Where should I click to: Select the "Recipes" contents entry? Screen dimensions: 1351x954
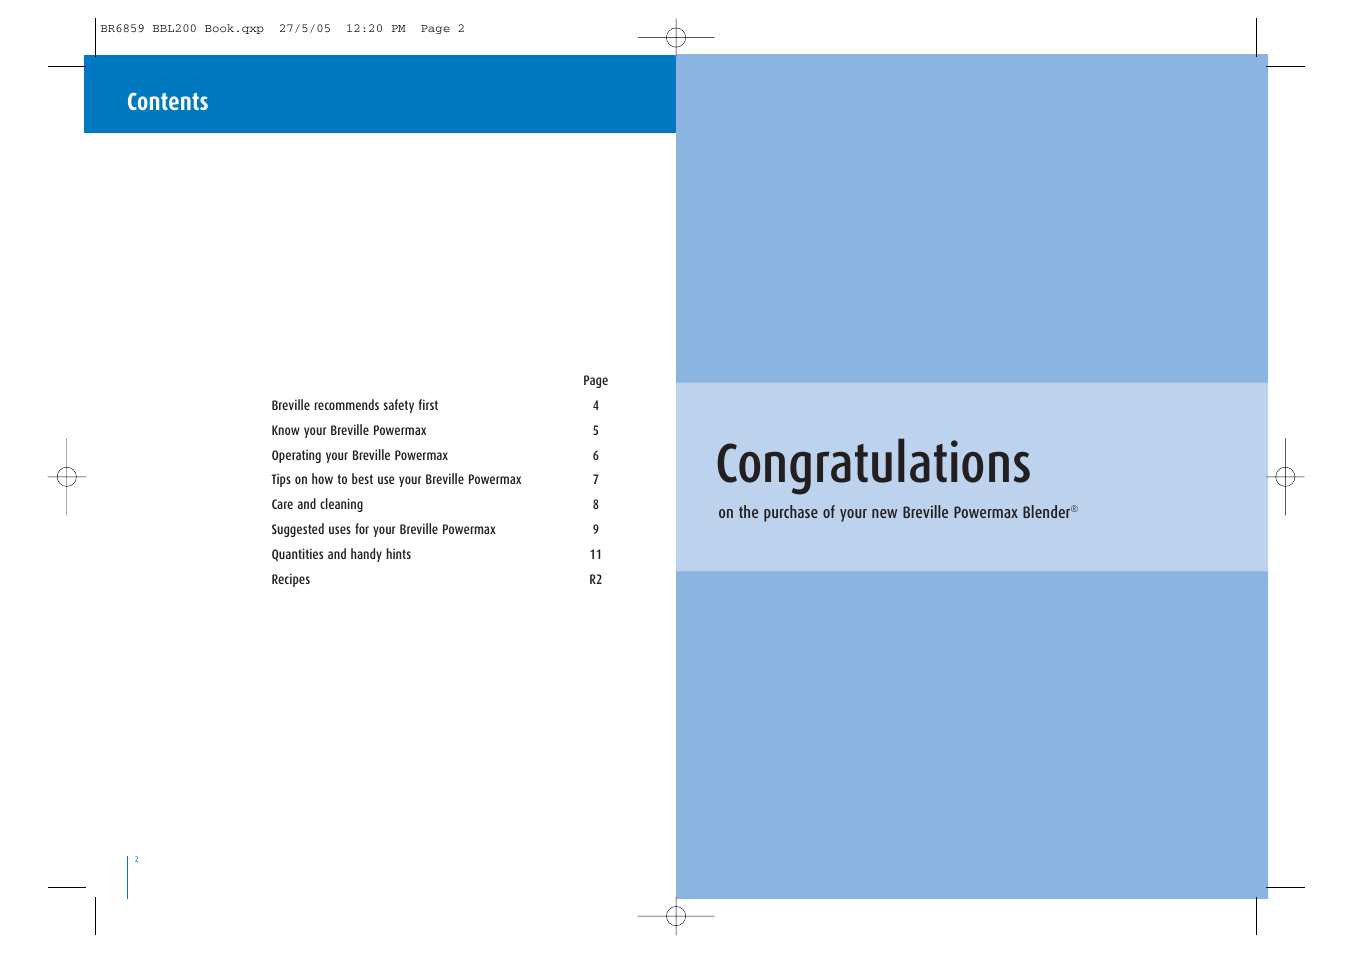click(291, 580)
